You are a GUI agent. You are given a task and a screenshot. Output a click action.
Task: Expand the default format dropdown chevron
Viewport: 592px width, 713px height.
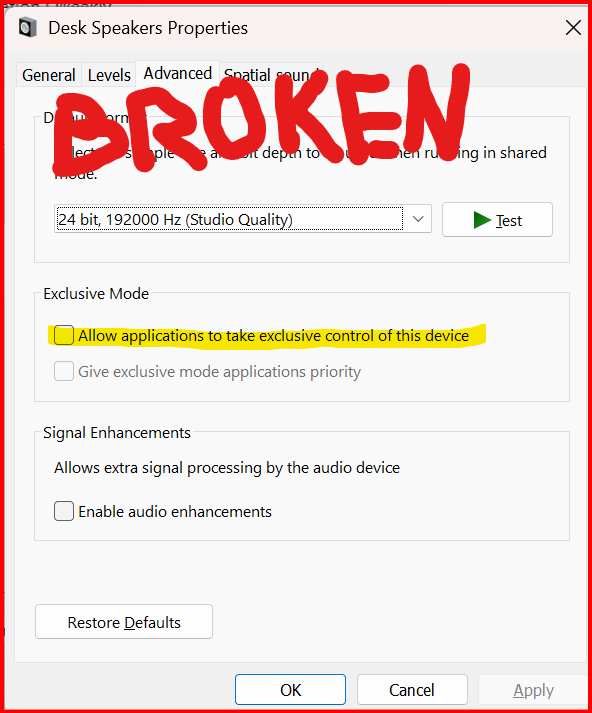click(x=418, y=219)
